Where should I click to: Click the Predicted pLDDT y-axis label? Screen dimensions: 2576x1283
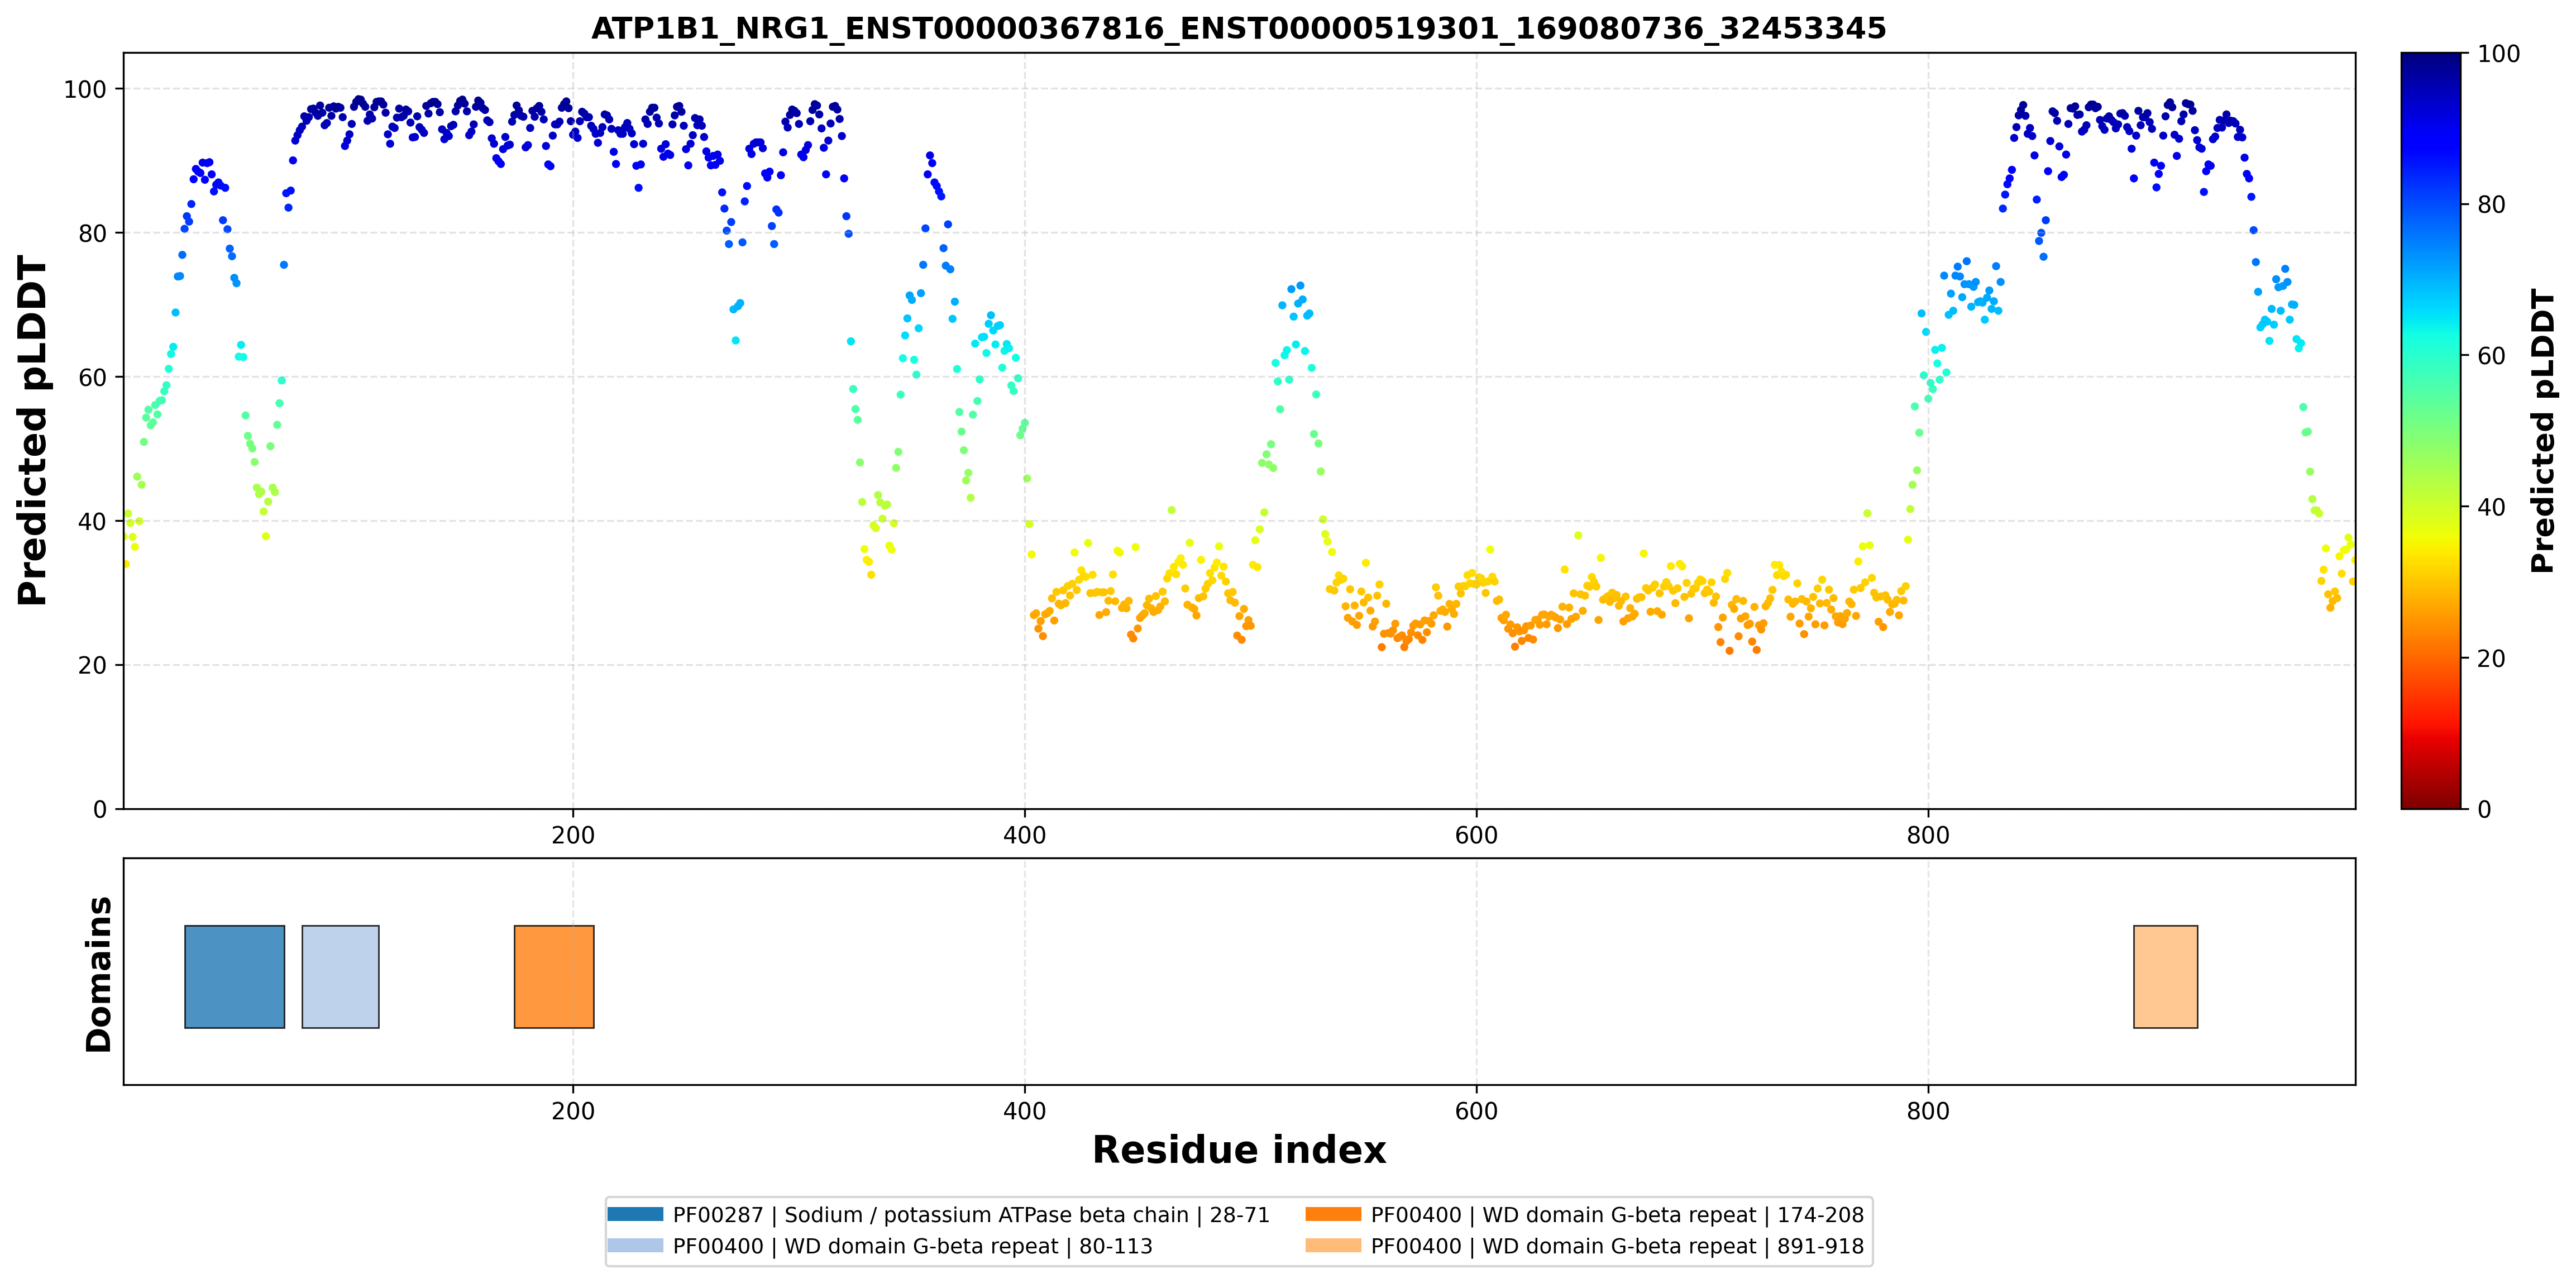[32, 430]
